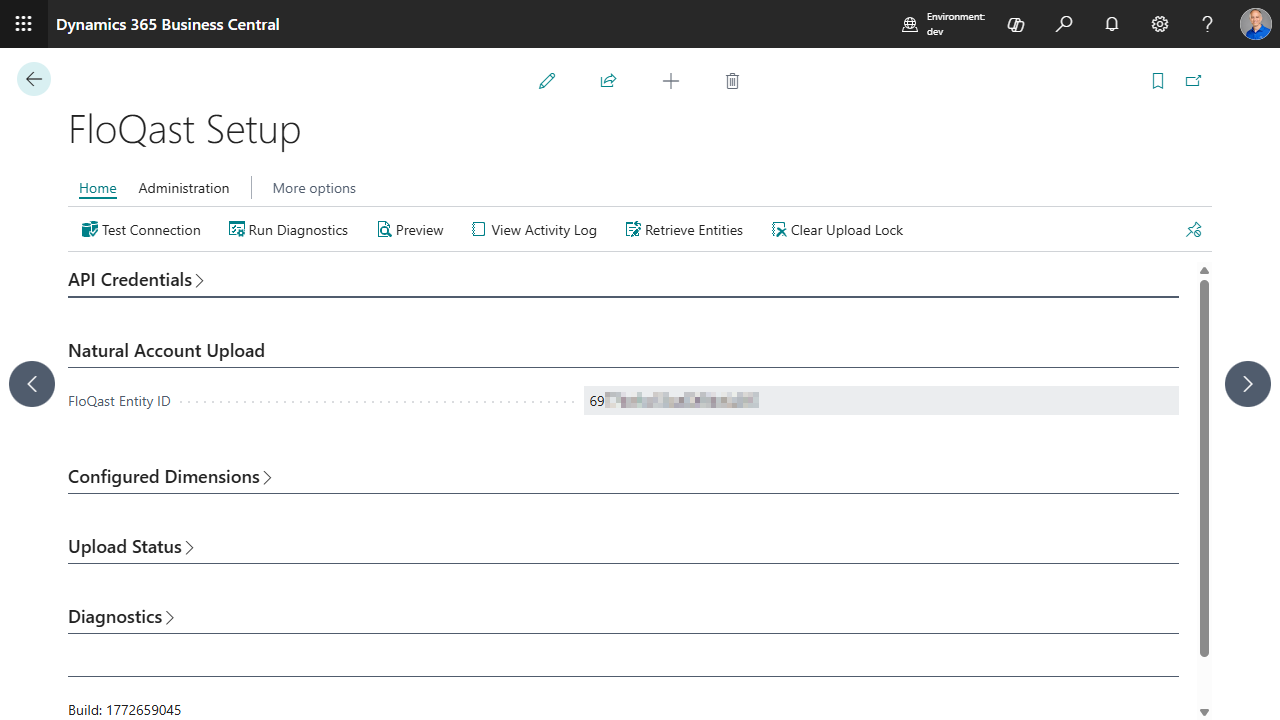This screenshot has height=720, width=1280.
Task: Open page in new window icon
Action: [1193, 81]
